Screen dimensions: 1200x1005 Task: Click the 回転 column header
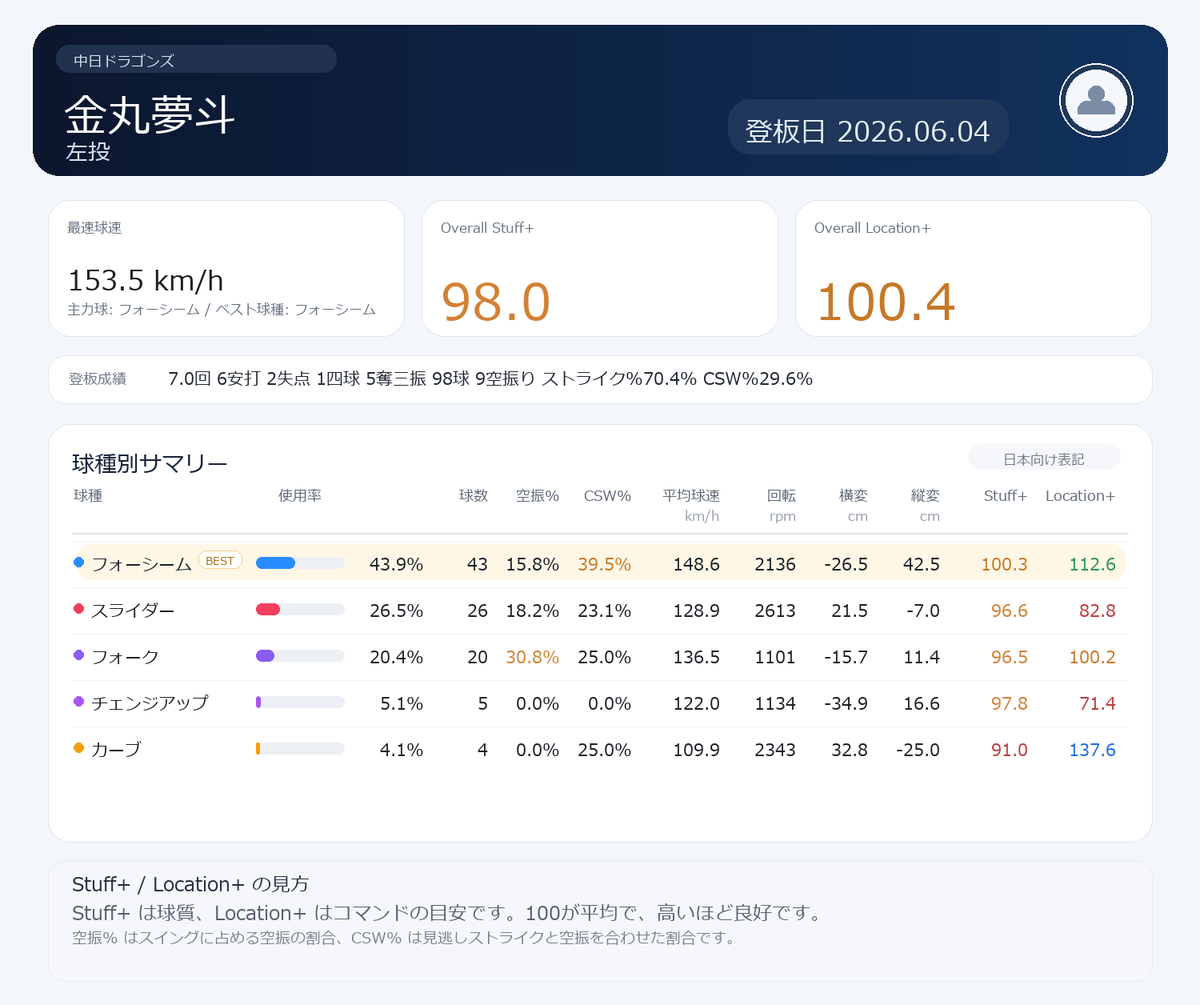pos(781,495)
